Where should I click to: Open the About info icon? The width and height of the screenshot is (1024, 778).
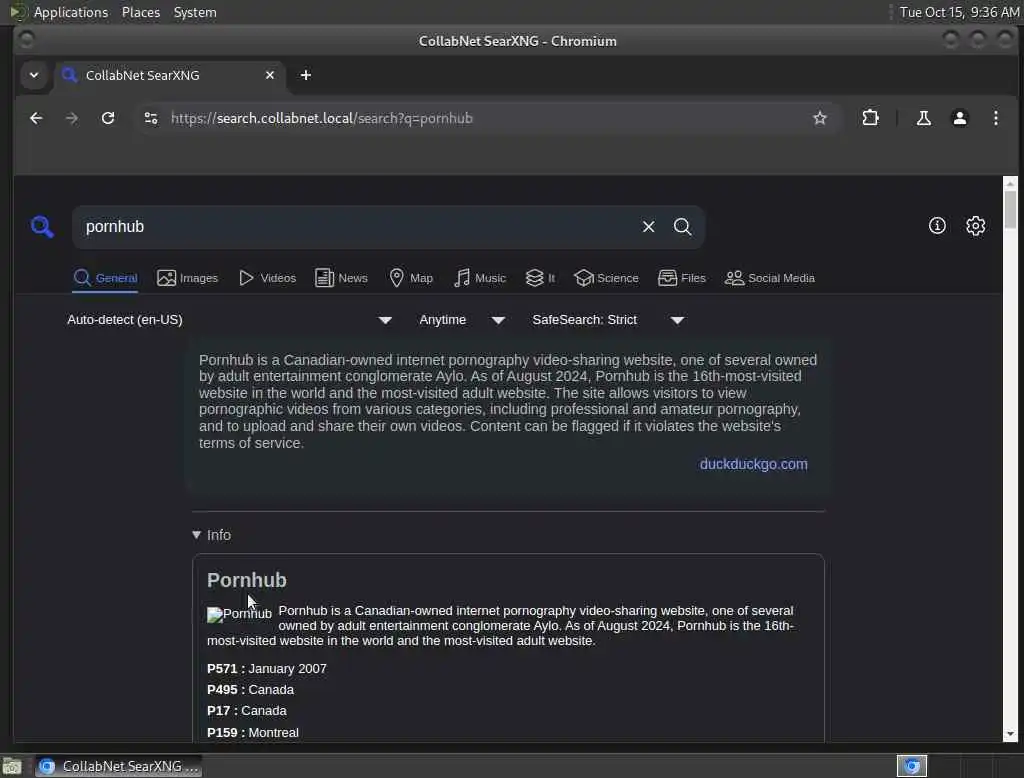coord(937,226)
